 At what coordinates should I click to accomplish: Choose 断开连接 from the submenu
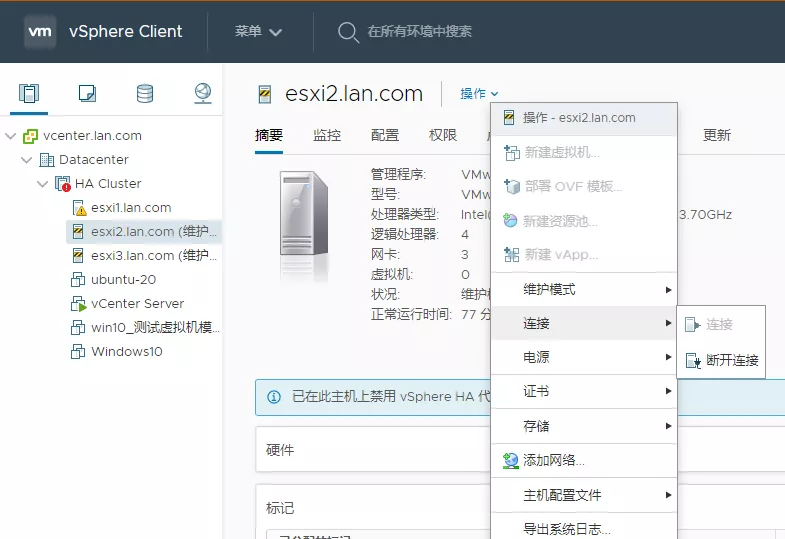(x=731, y=361)
